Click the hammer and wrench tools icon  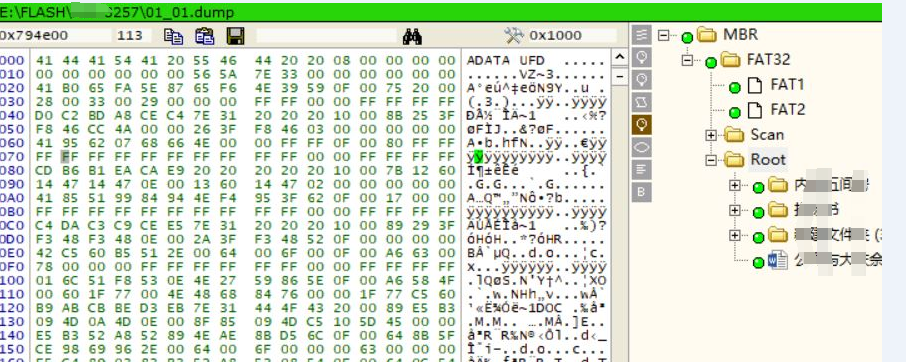point(514,35)
